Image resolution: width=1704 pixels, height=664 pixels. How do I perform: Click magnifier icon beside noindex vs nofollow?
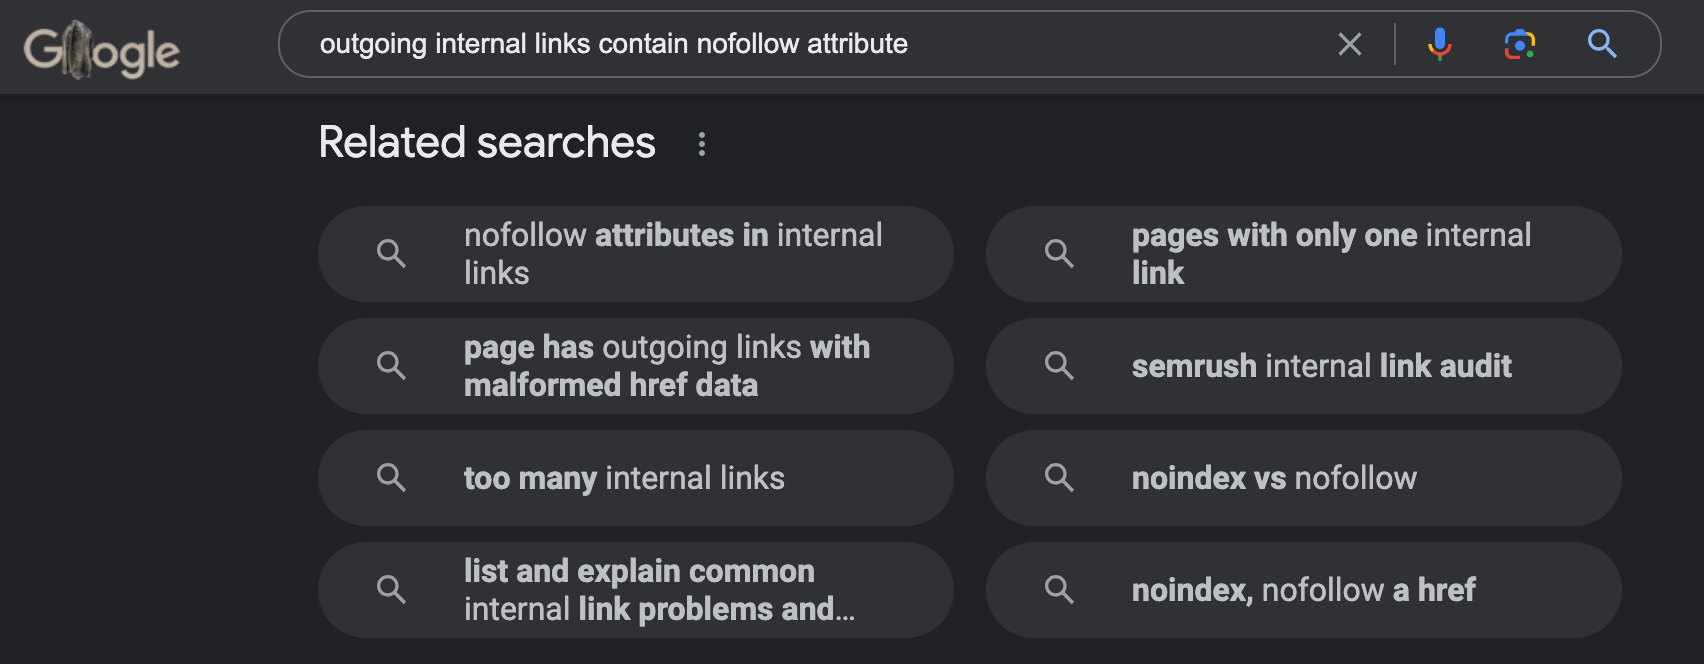coord(1059,478)
